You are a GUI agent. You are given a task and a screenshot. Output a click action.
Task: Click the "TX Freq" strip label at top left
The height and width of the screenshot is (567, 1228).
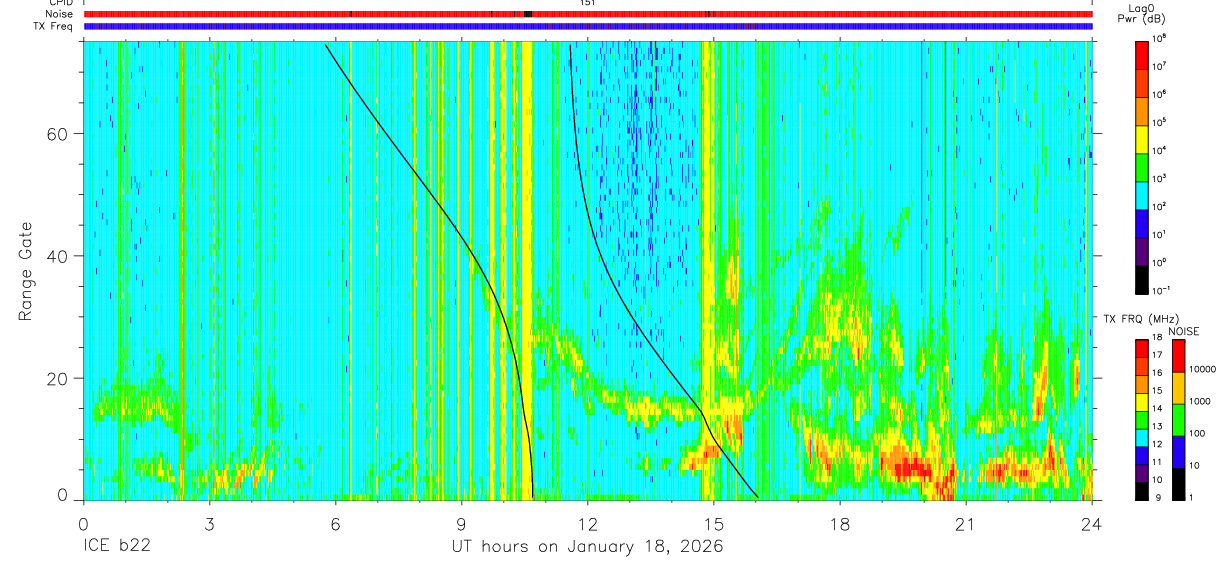[55, 26]
